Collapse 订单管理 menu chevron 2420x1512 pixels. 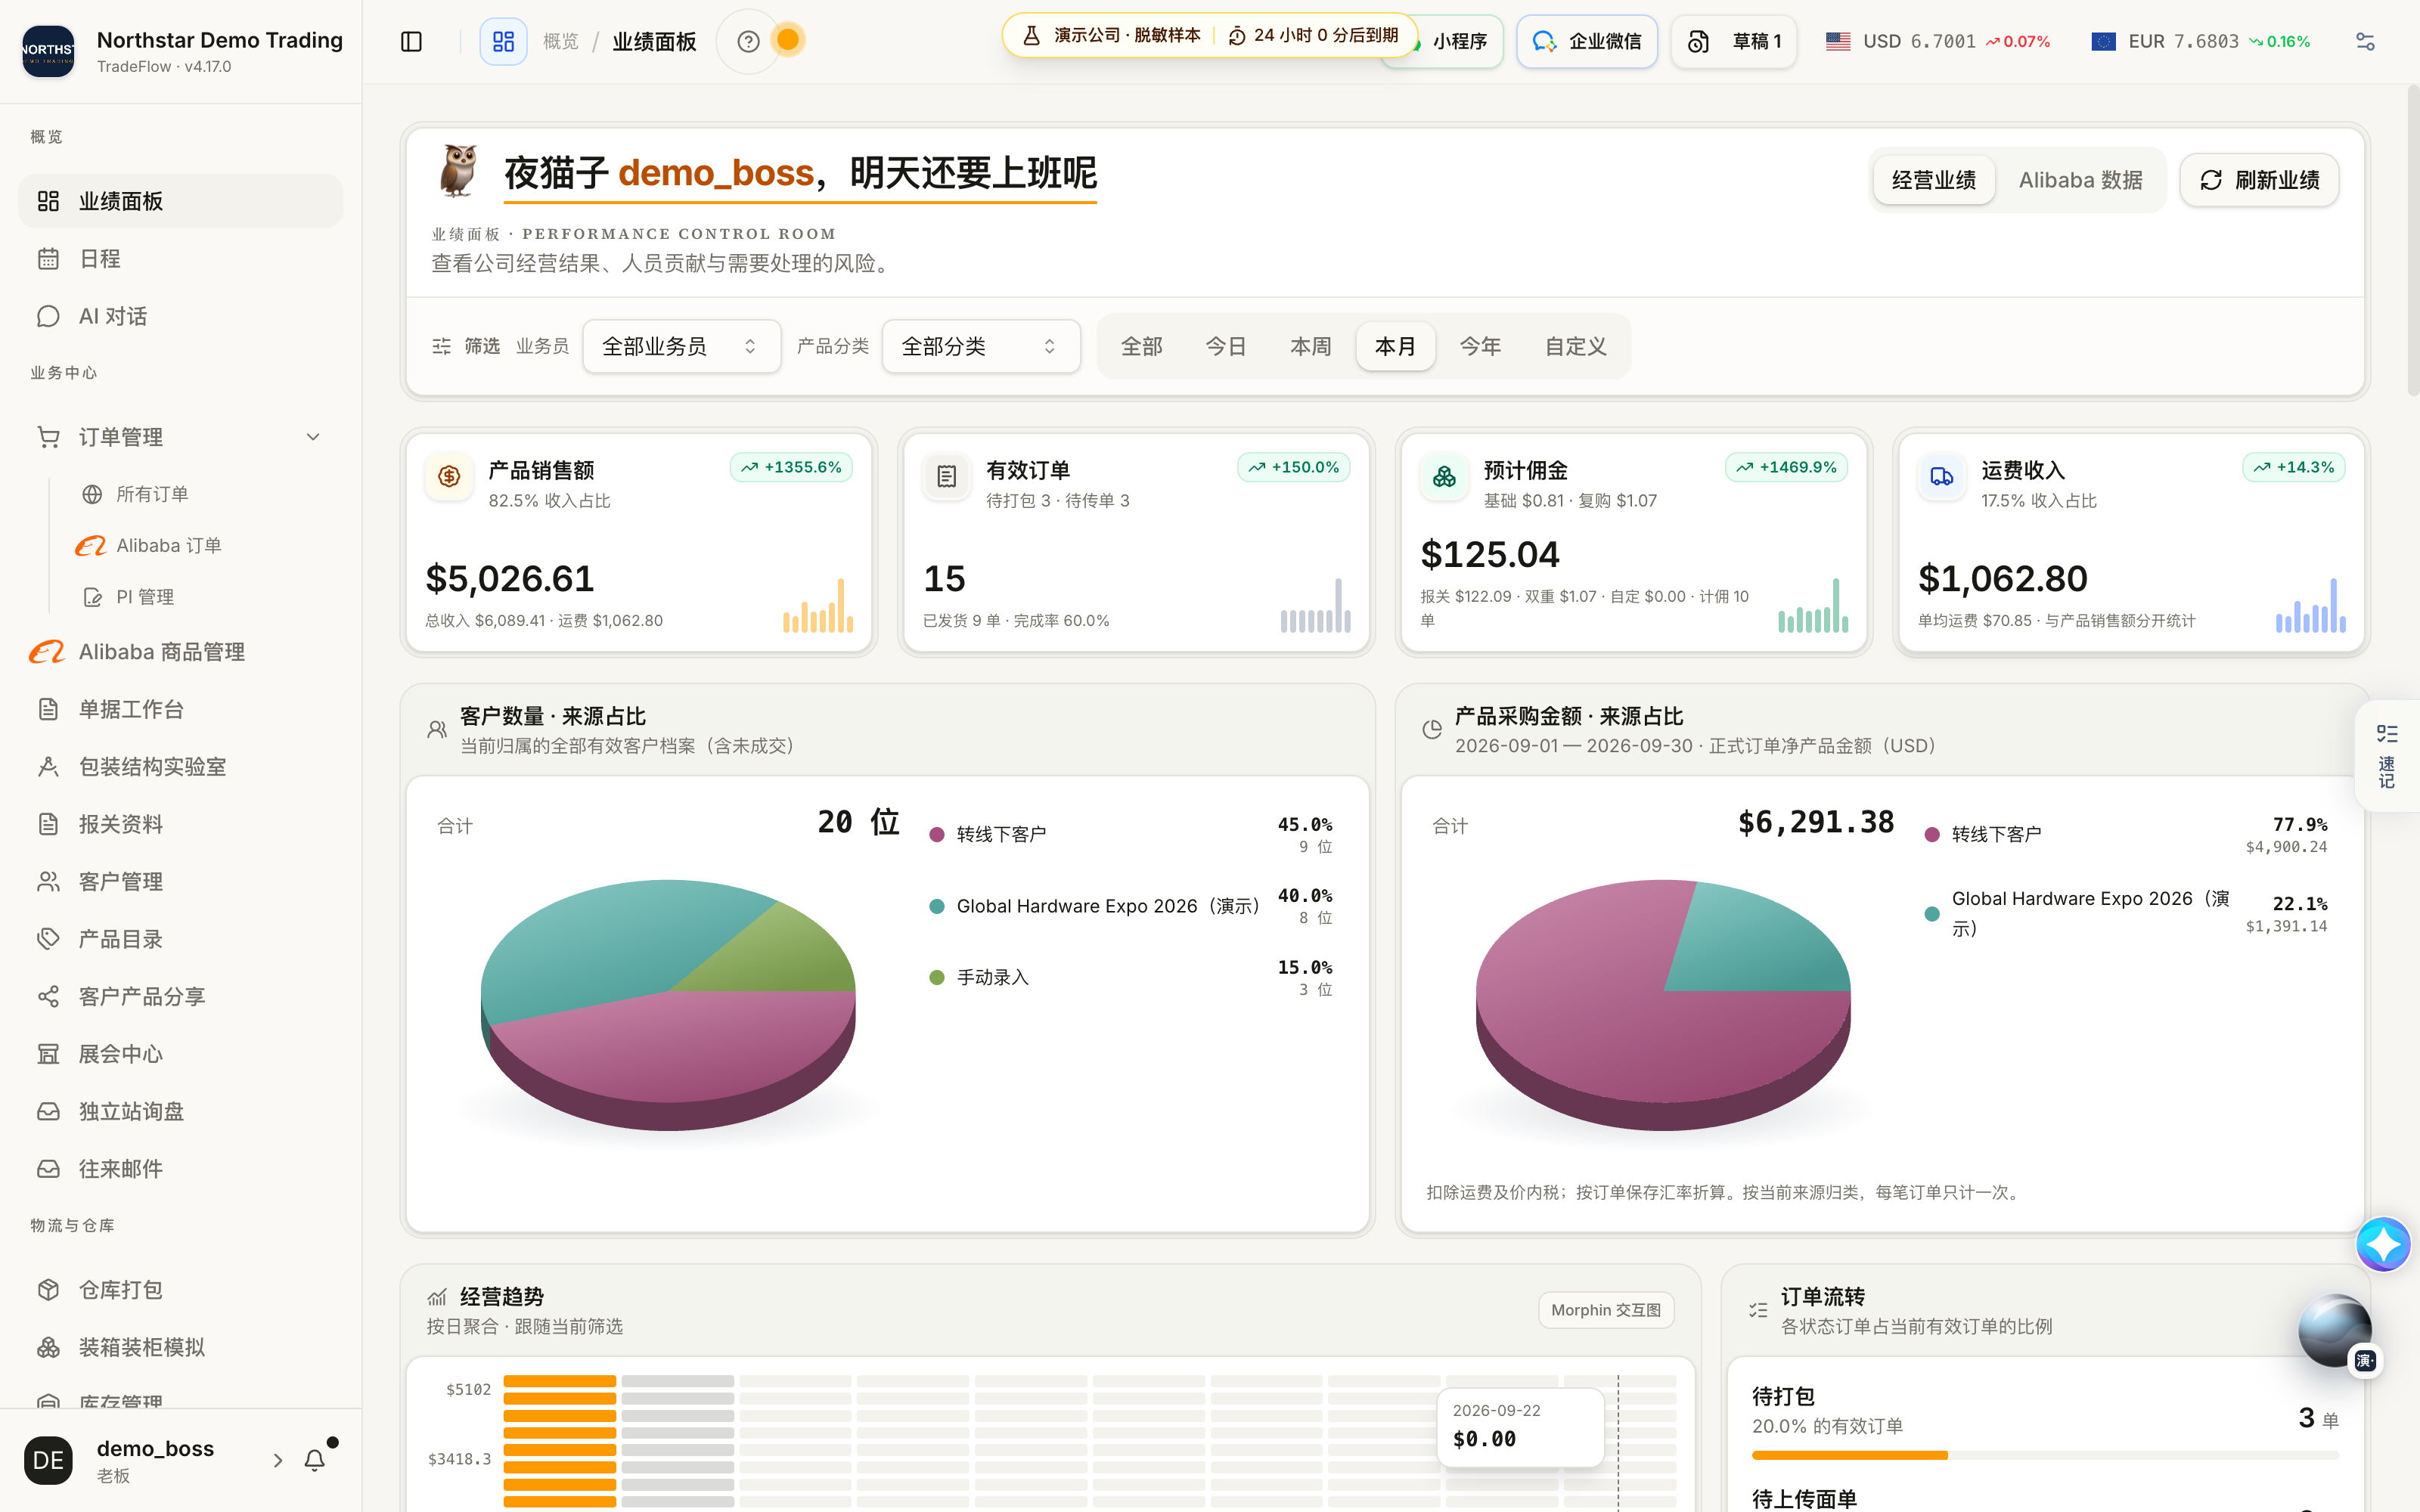coord(313,437)
